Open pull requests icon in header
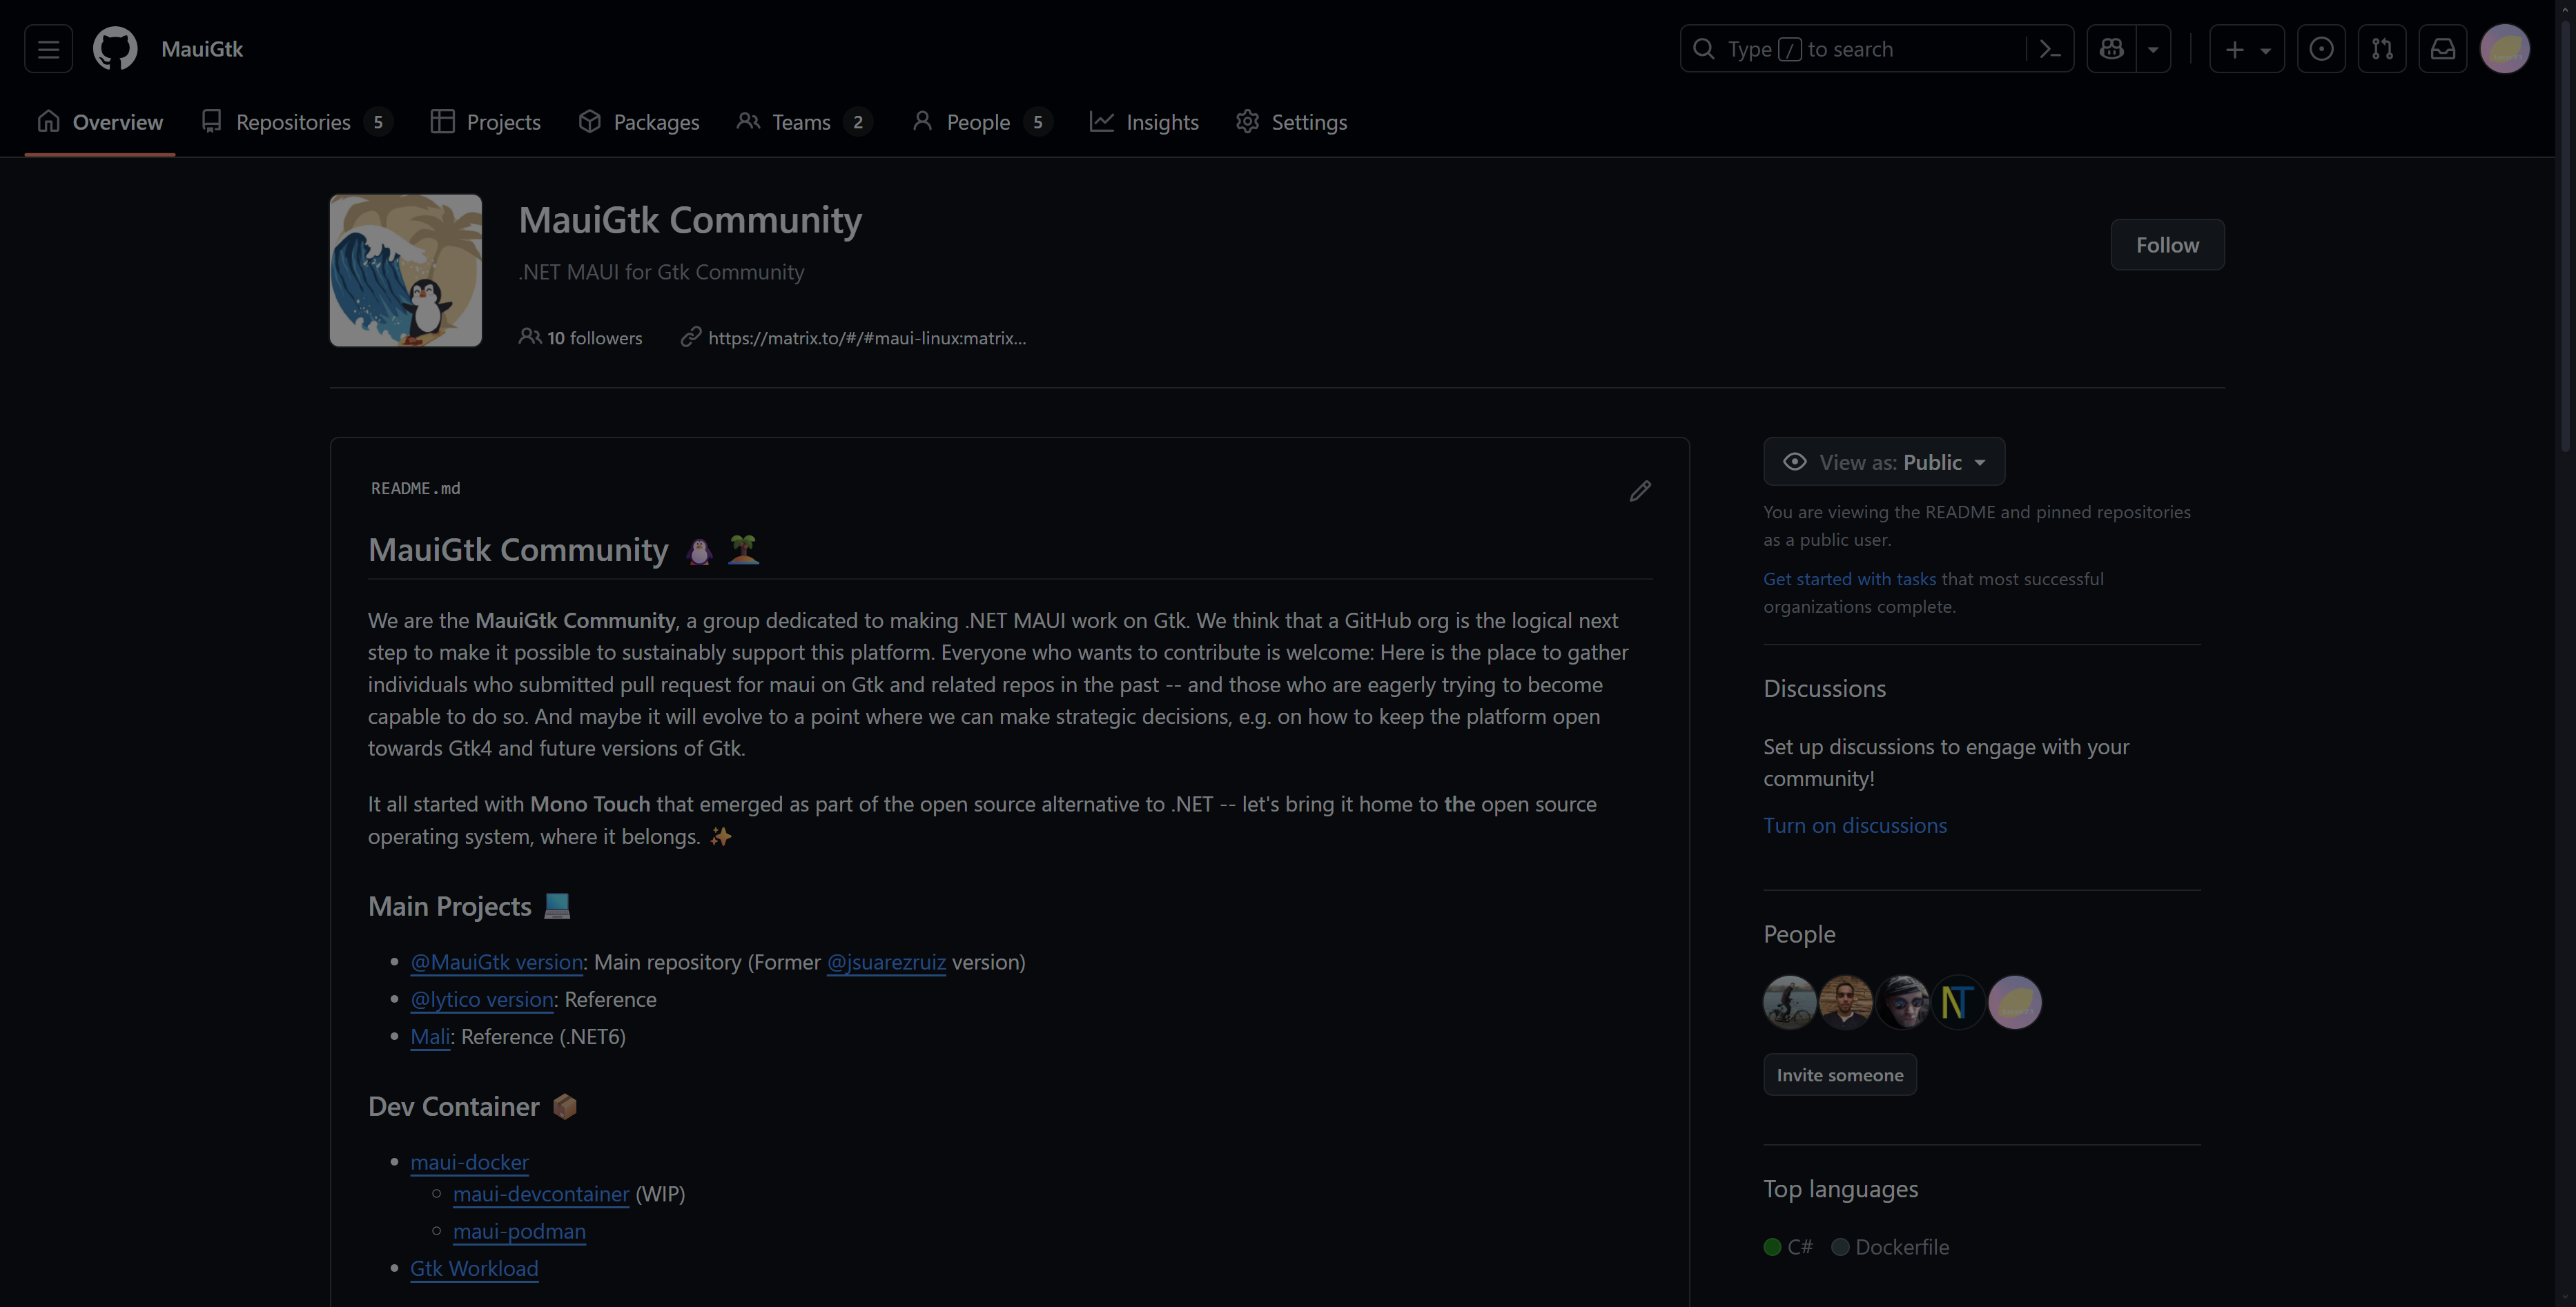2576x1307 pixels. [2382, 49]
